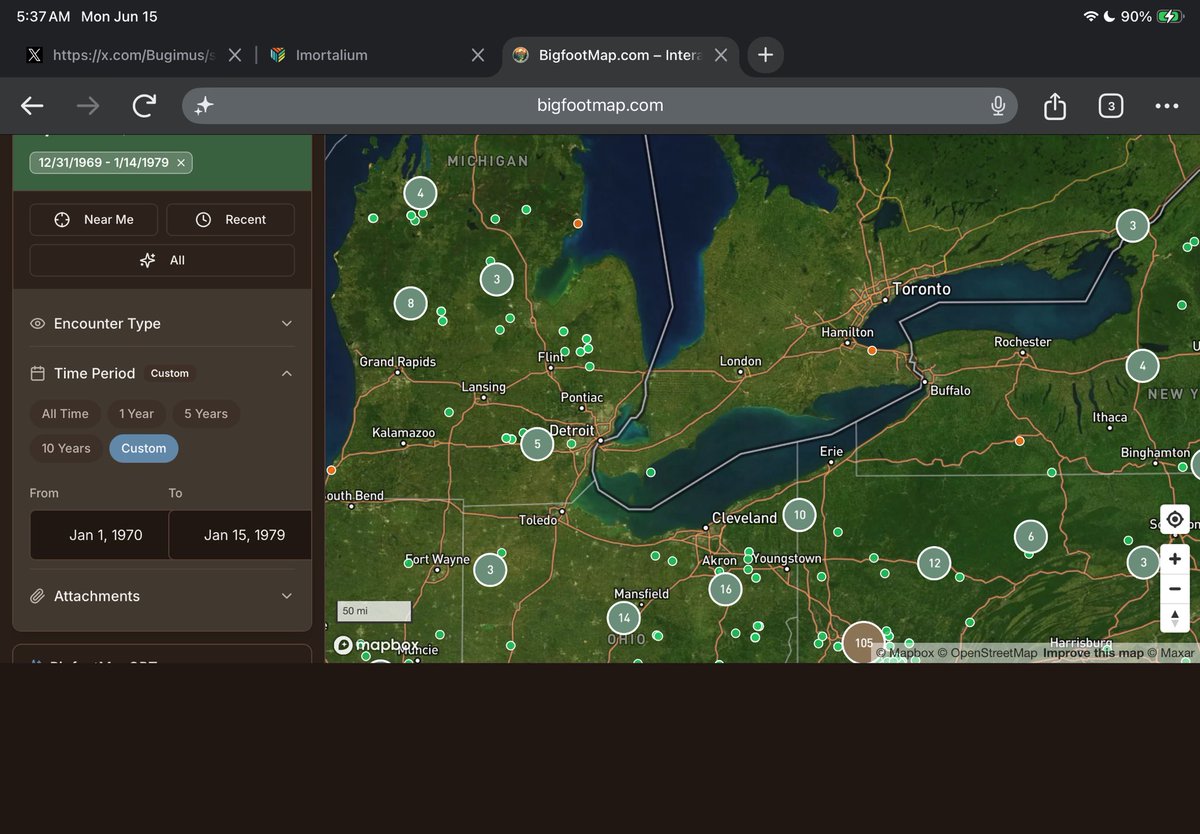Select the 10 Years period option

coord(66,448)
